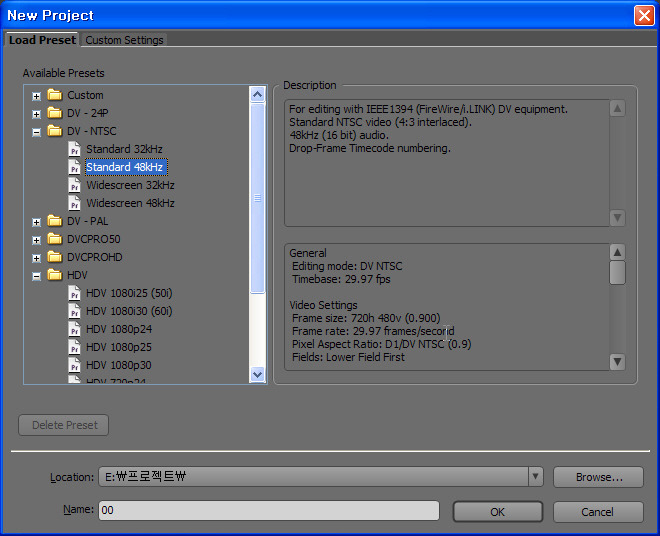Click the HDV 1080p30 preset file icon
The height and width of the screenshot is (536, 660).
[75, 365]
